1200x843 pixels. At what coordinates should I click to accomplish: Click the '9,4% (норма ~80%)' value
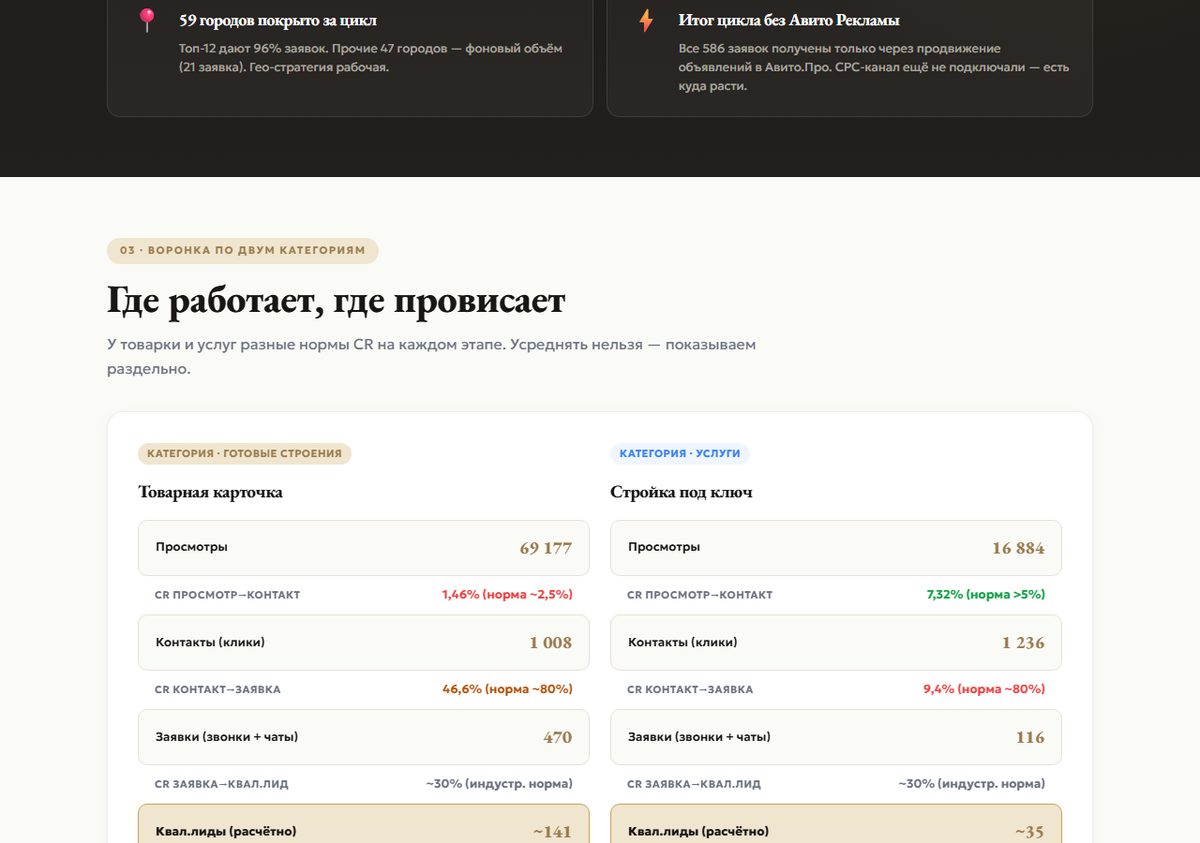click(984, 689)
